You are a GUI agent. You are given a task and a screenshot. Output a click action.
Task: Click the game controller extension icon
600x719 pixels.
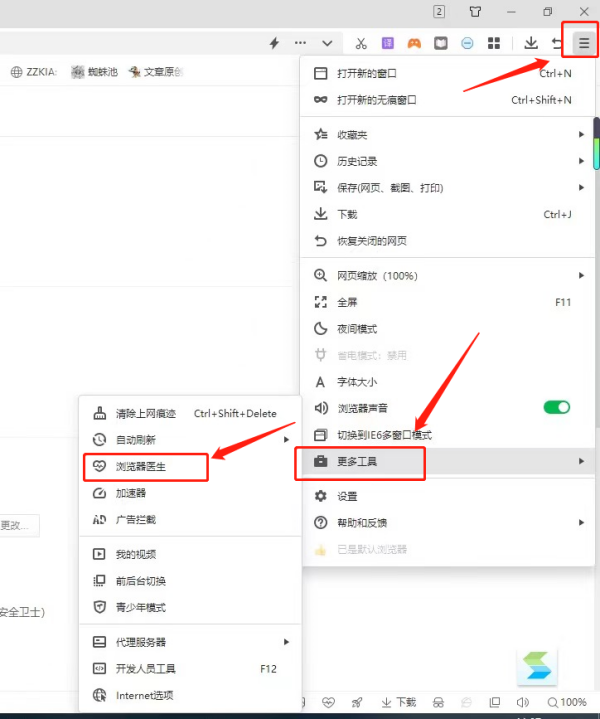[414, 43]
